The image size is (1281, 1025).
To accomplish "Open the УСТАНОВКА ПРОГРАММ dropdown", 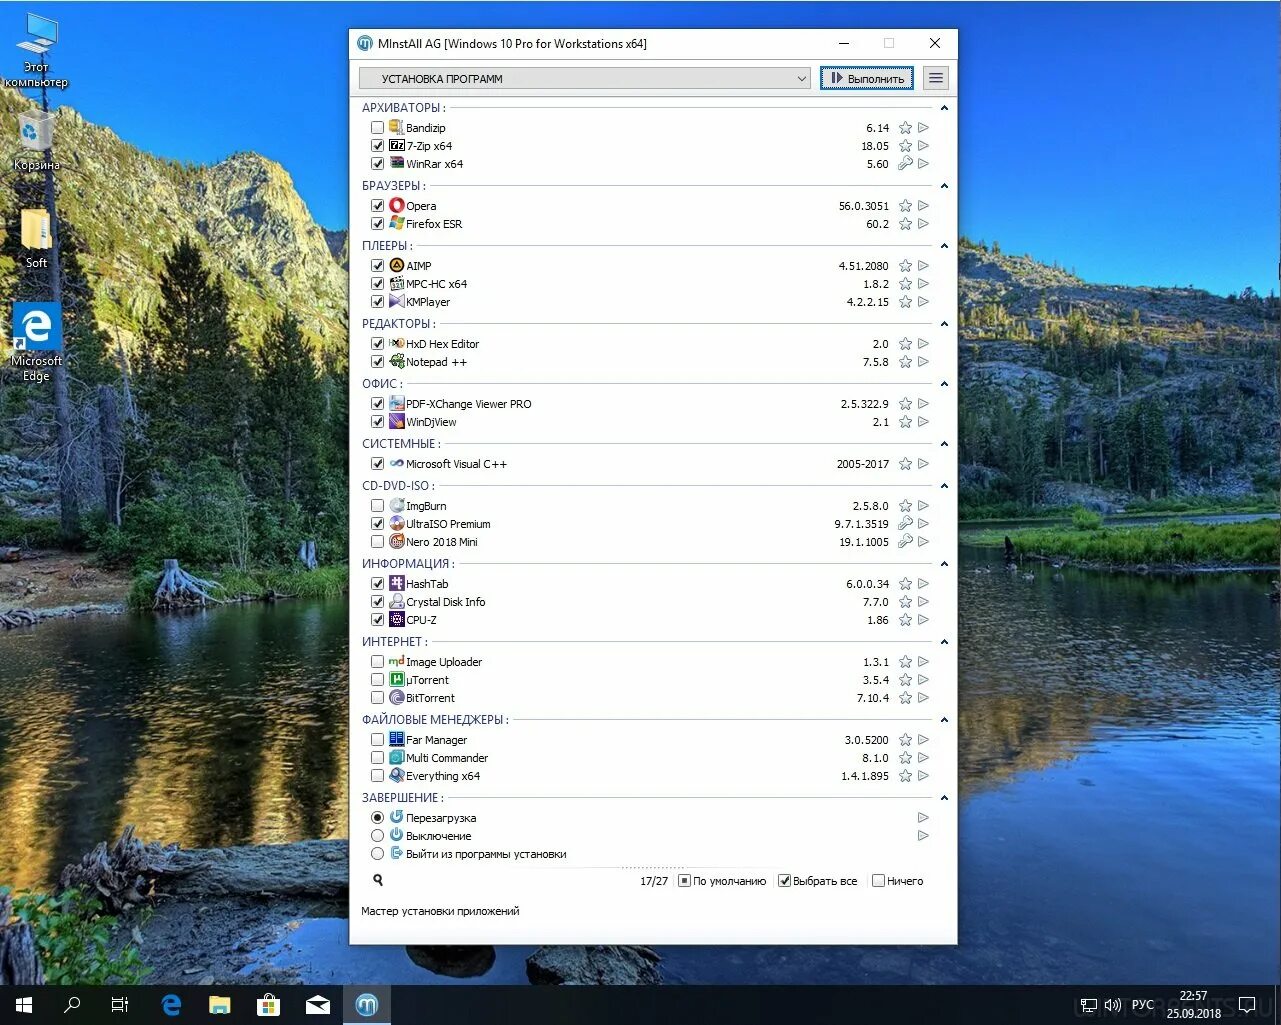I will click(585, 78).
